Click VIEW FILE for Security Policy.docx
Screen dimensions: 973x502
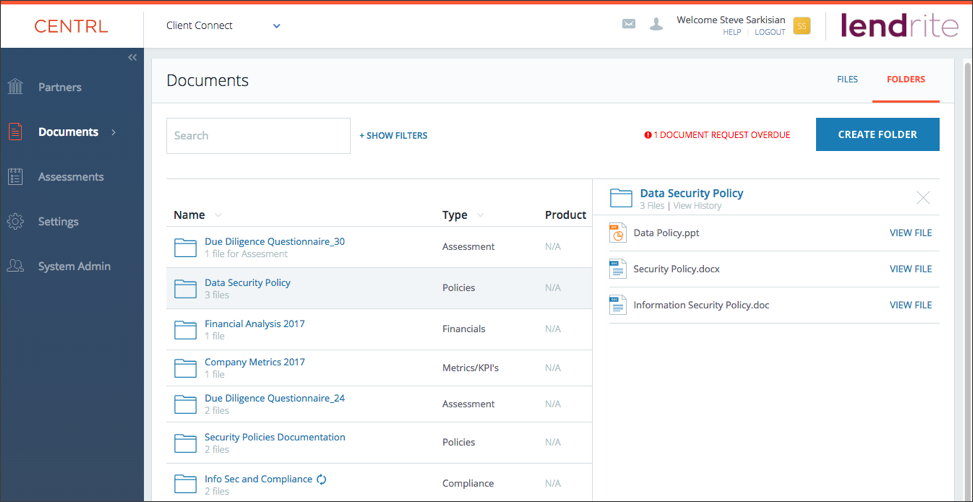(x=911, y=269)
